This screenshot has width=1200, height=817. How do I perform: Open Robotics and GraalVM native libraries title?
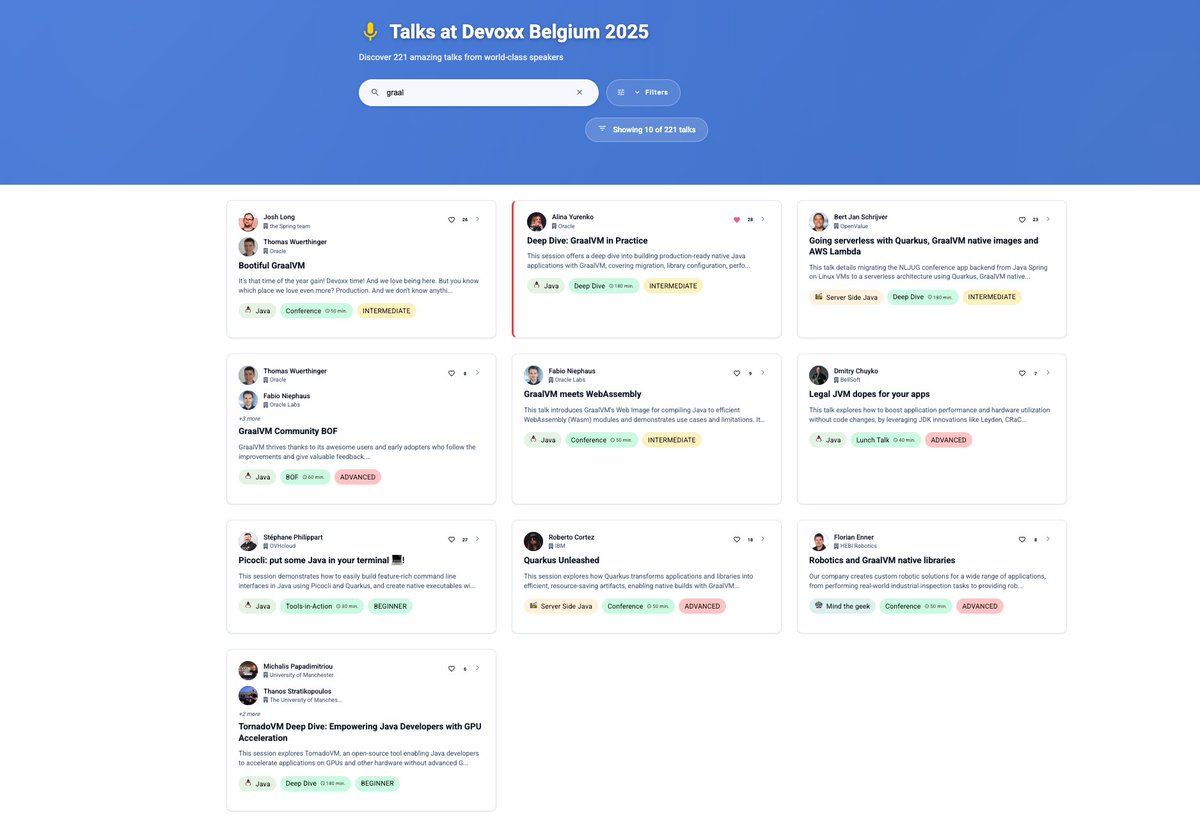point(882,560)
